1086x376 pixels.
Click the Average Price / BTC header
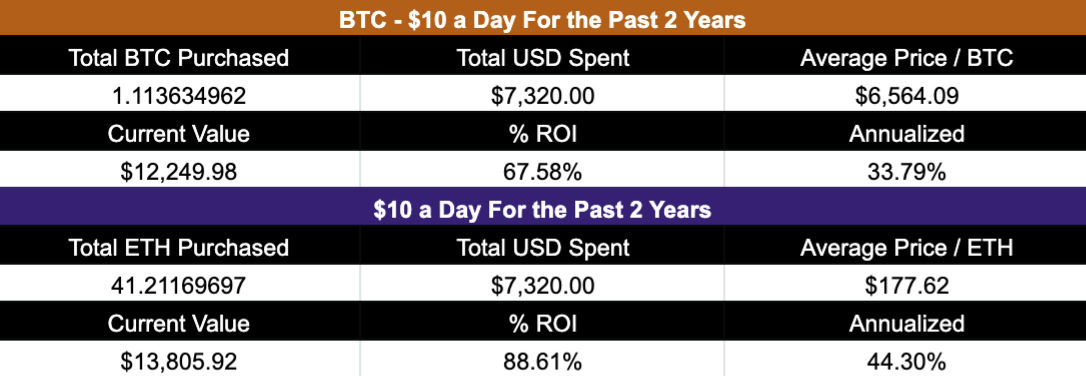(906, 57)
